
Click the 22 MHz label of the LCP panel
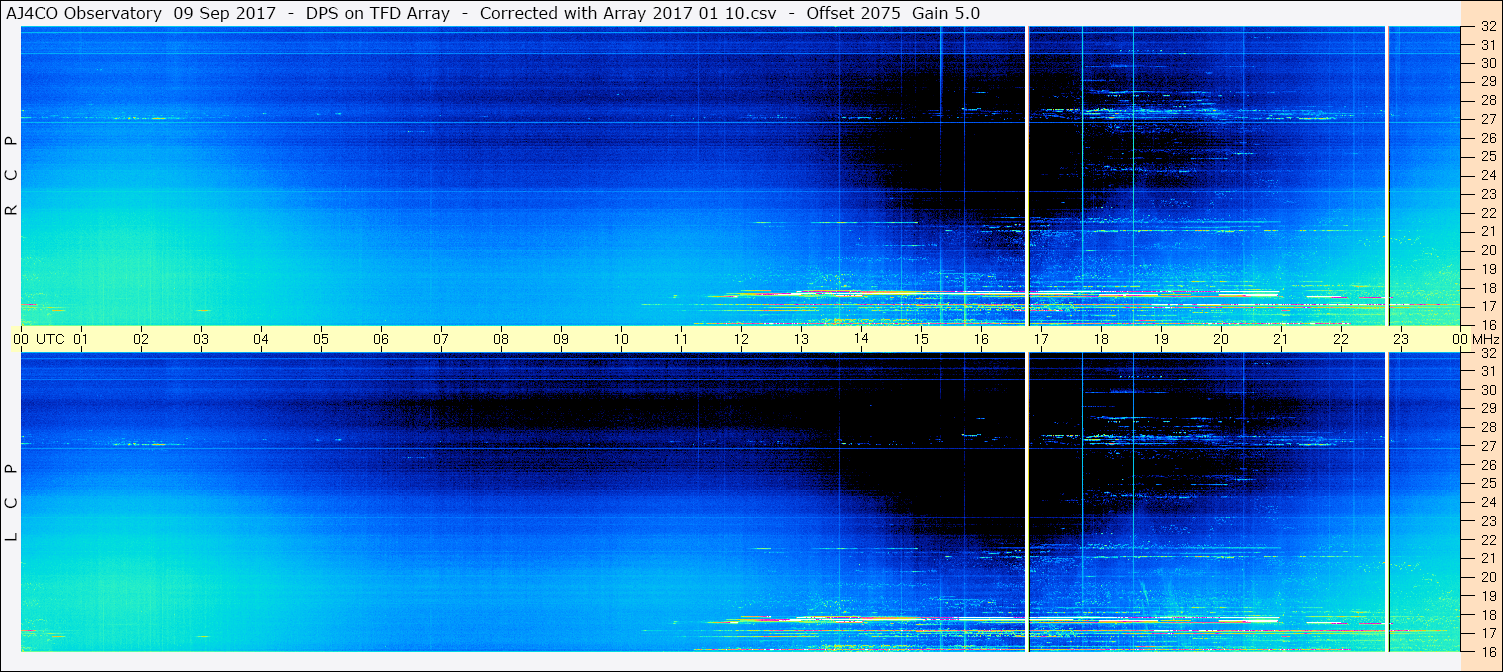tap(1488, 540)
